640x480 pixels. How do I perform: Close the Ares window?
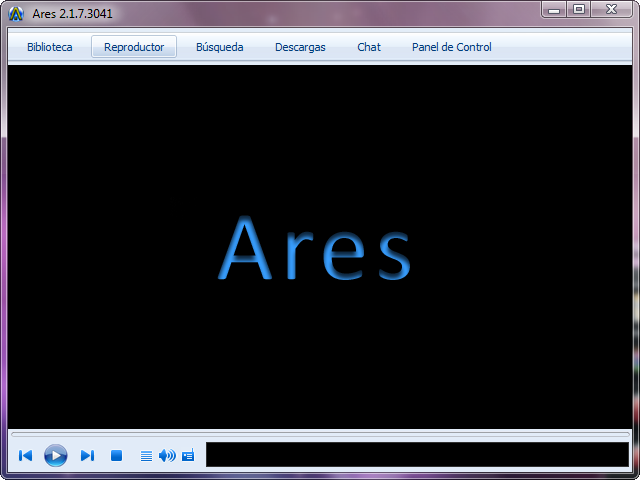tap(611, 9)
